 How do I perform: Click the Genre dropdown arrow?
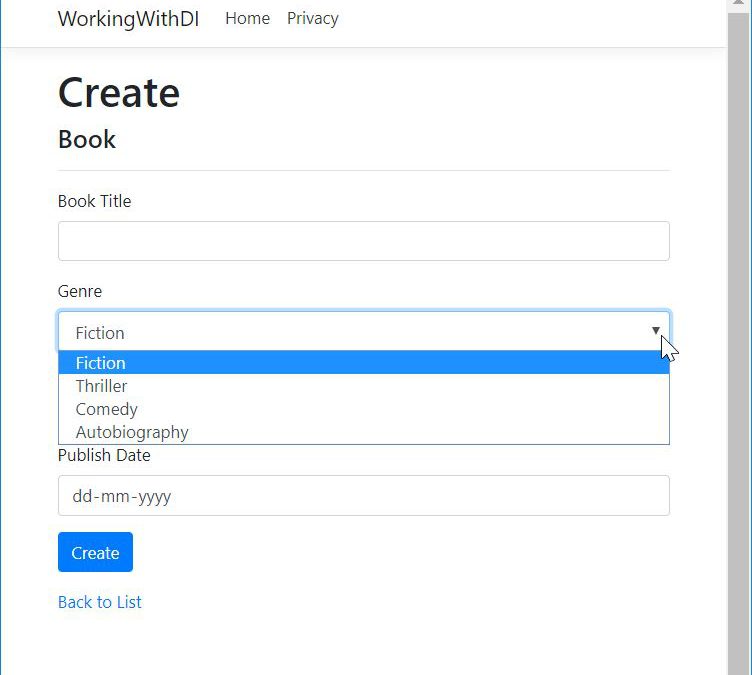tap(656, 331)
